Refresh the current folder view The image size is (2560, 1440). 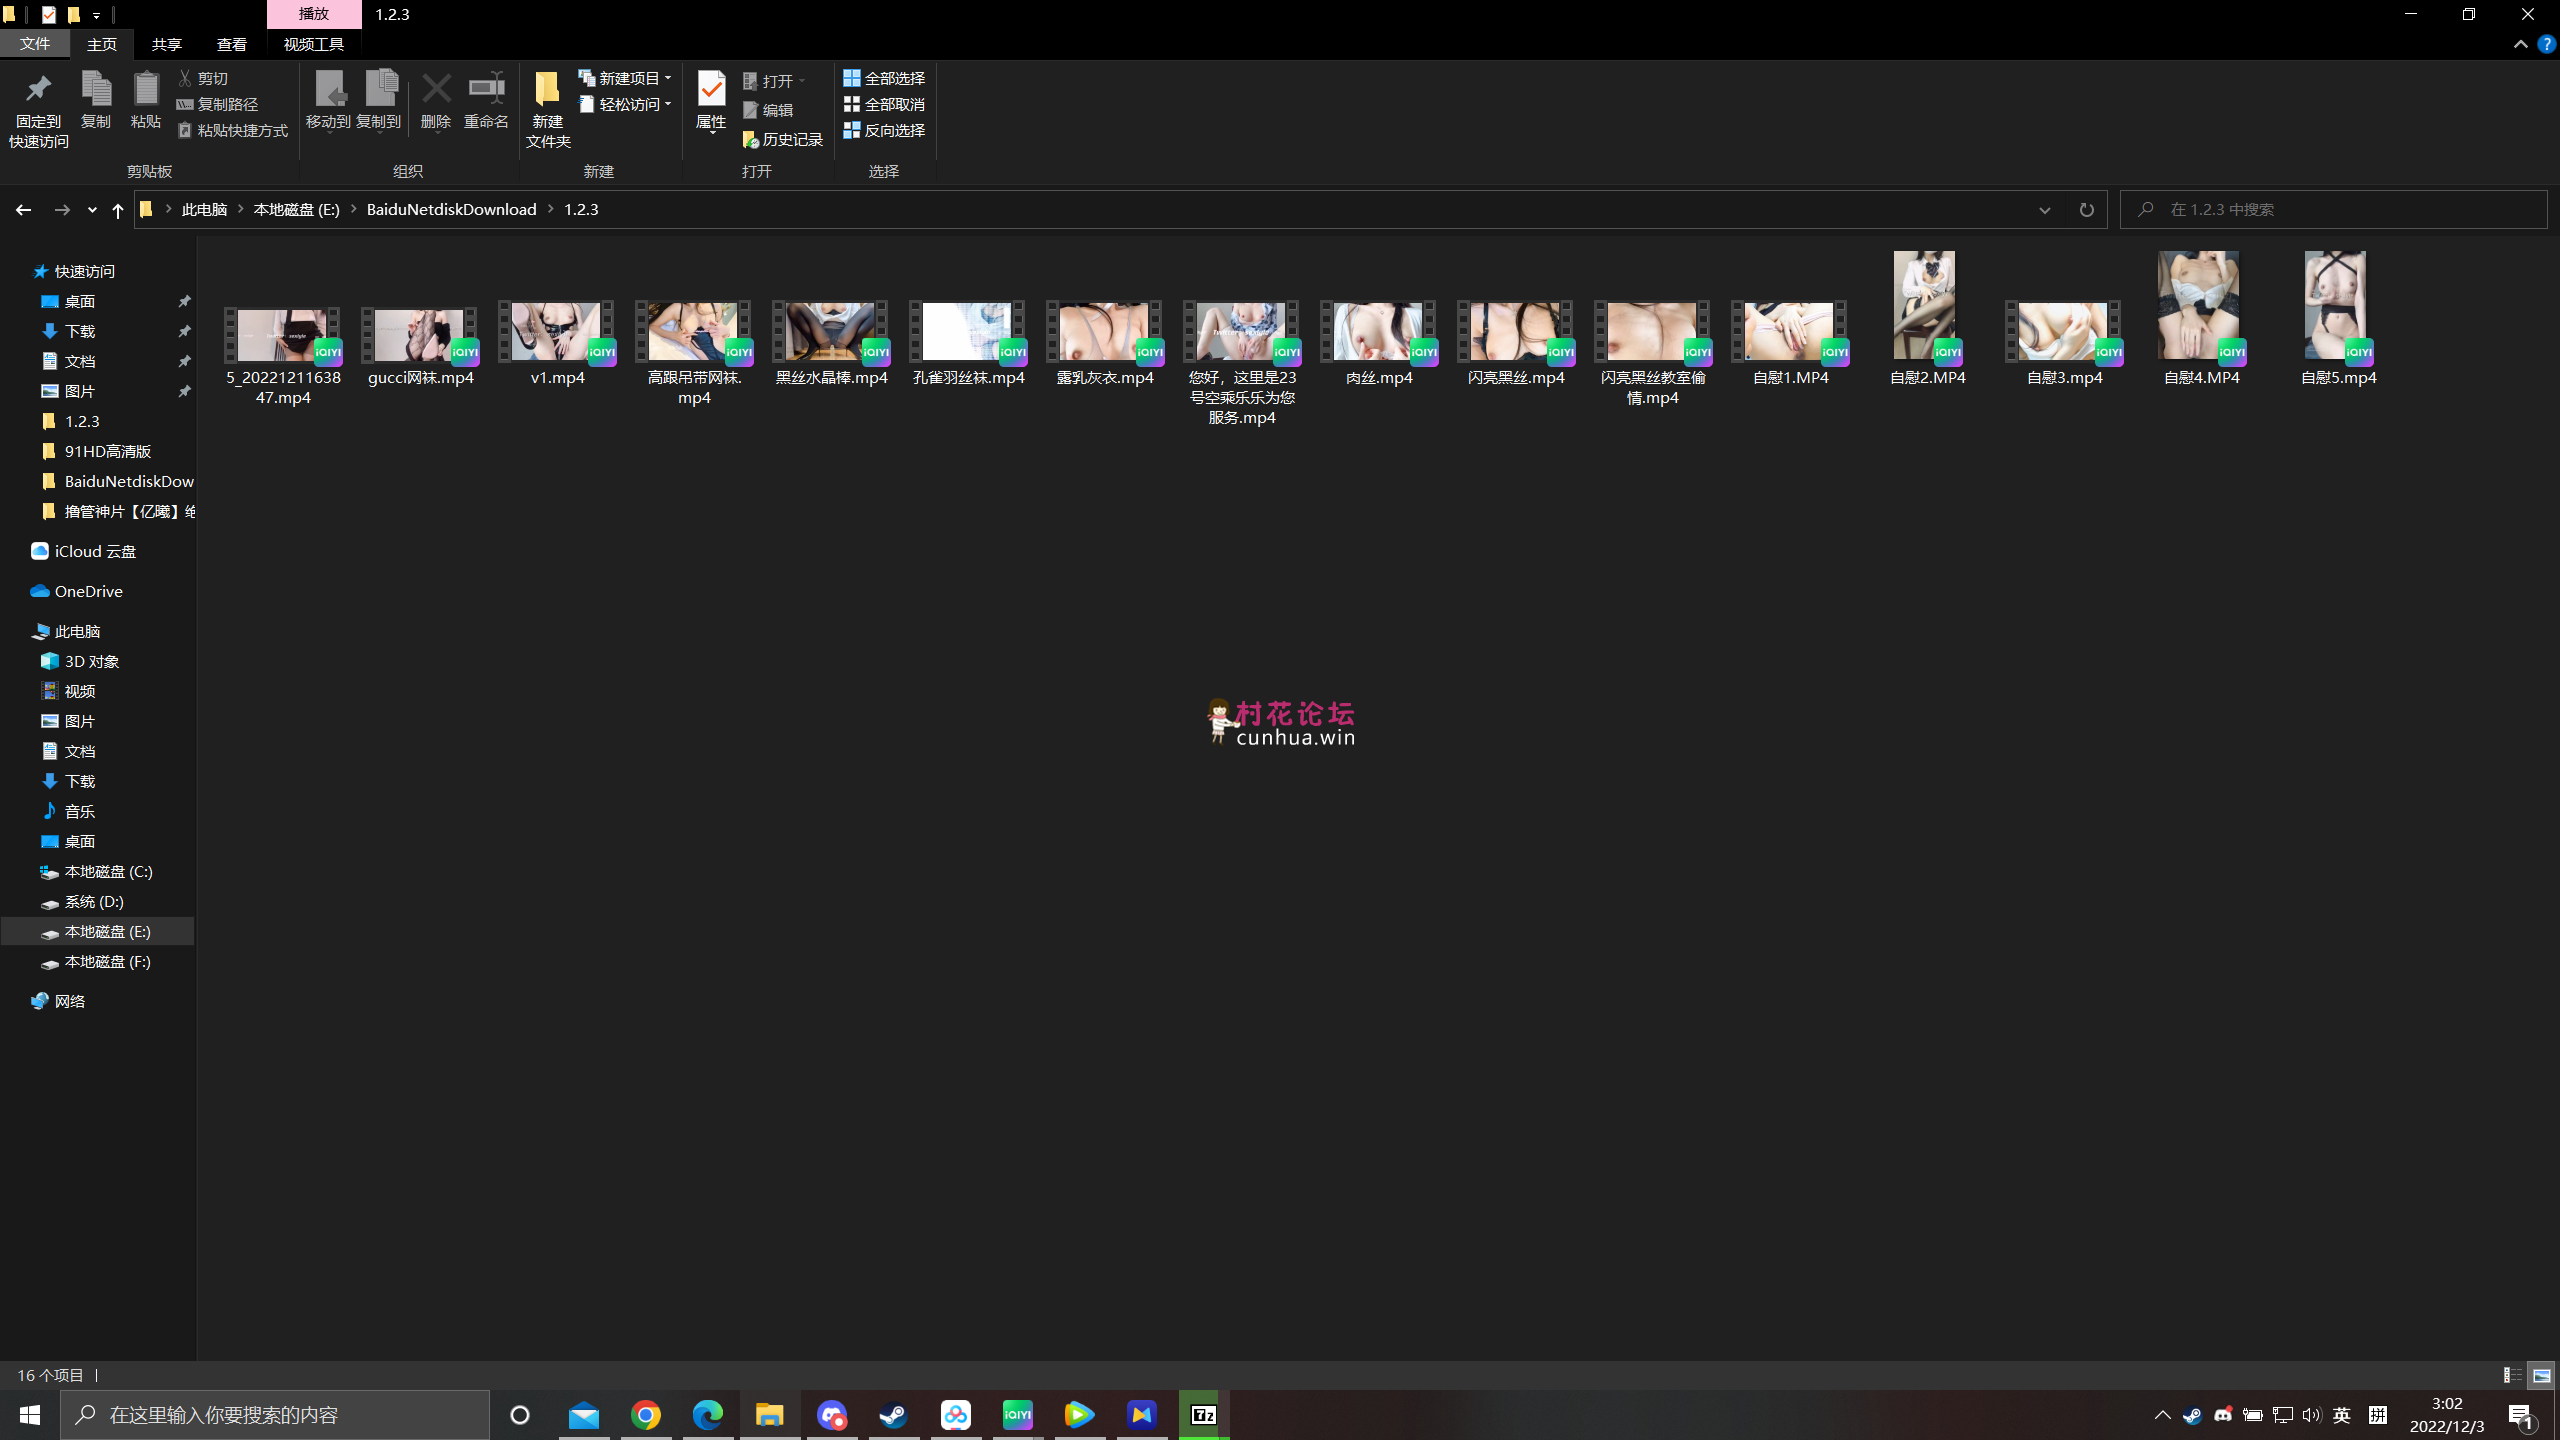coord(2086,210)
